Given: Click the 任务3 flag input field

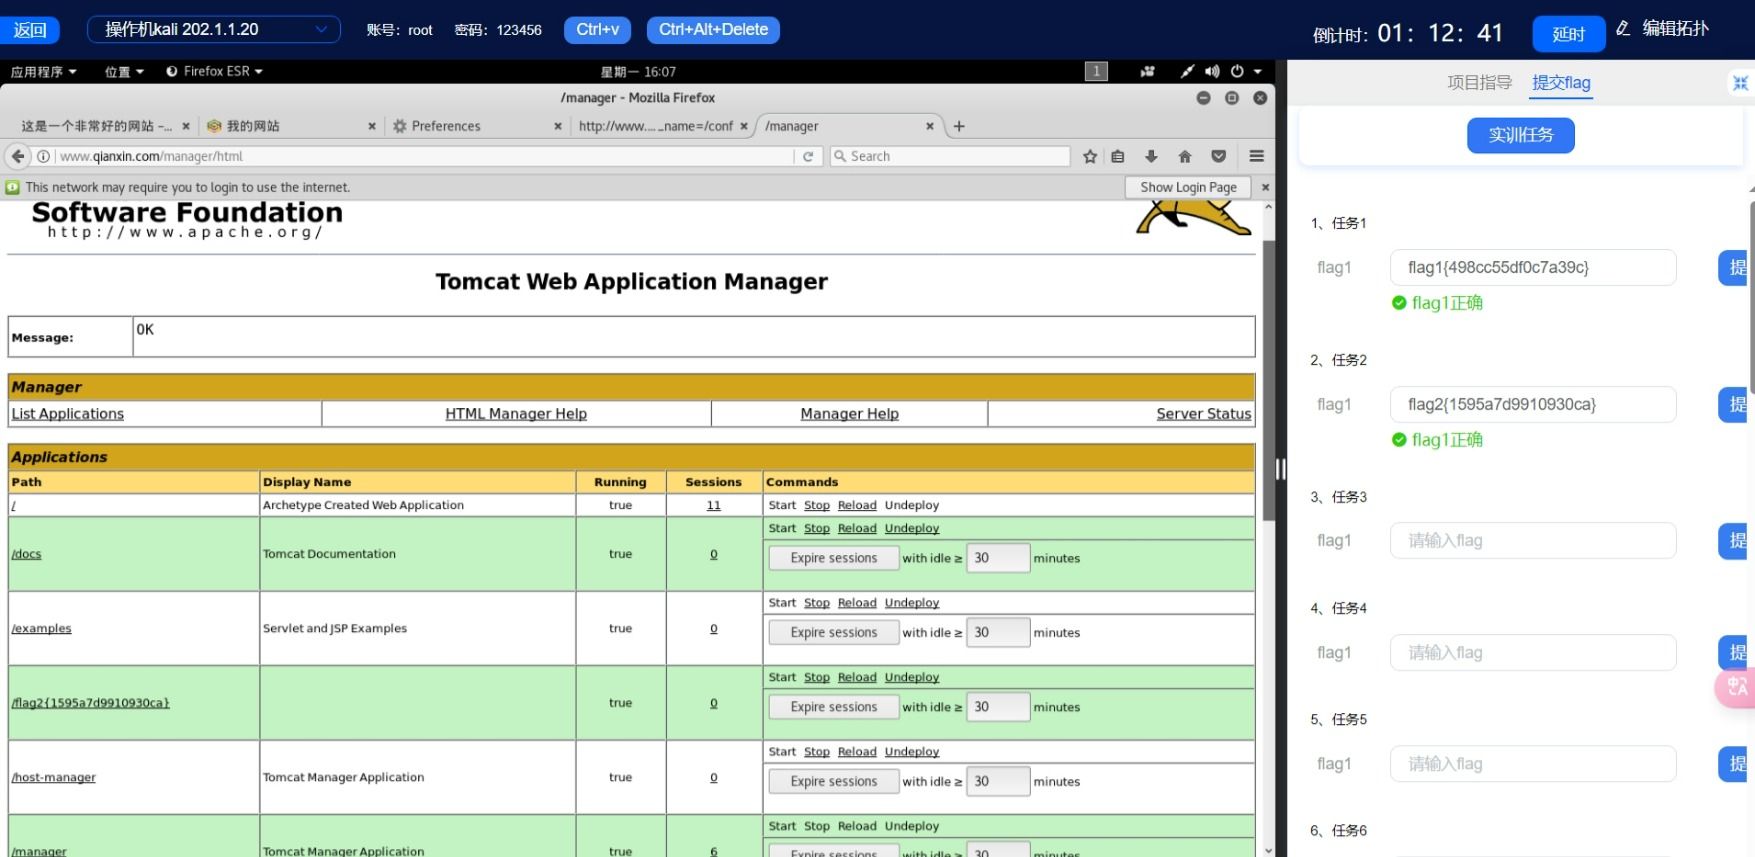Looking at the screenshot, I should point(1533,541).
